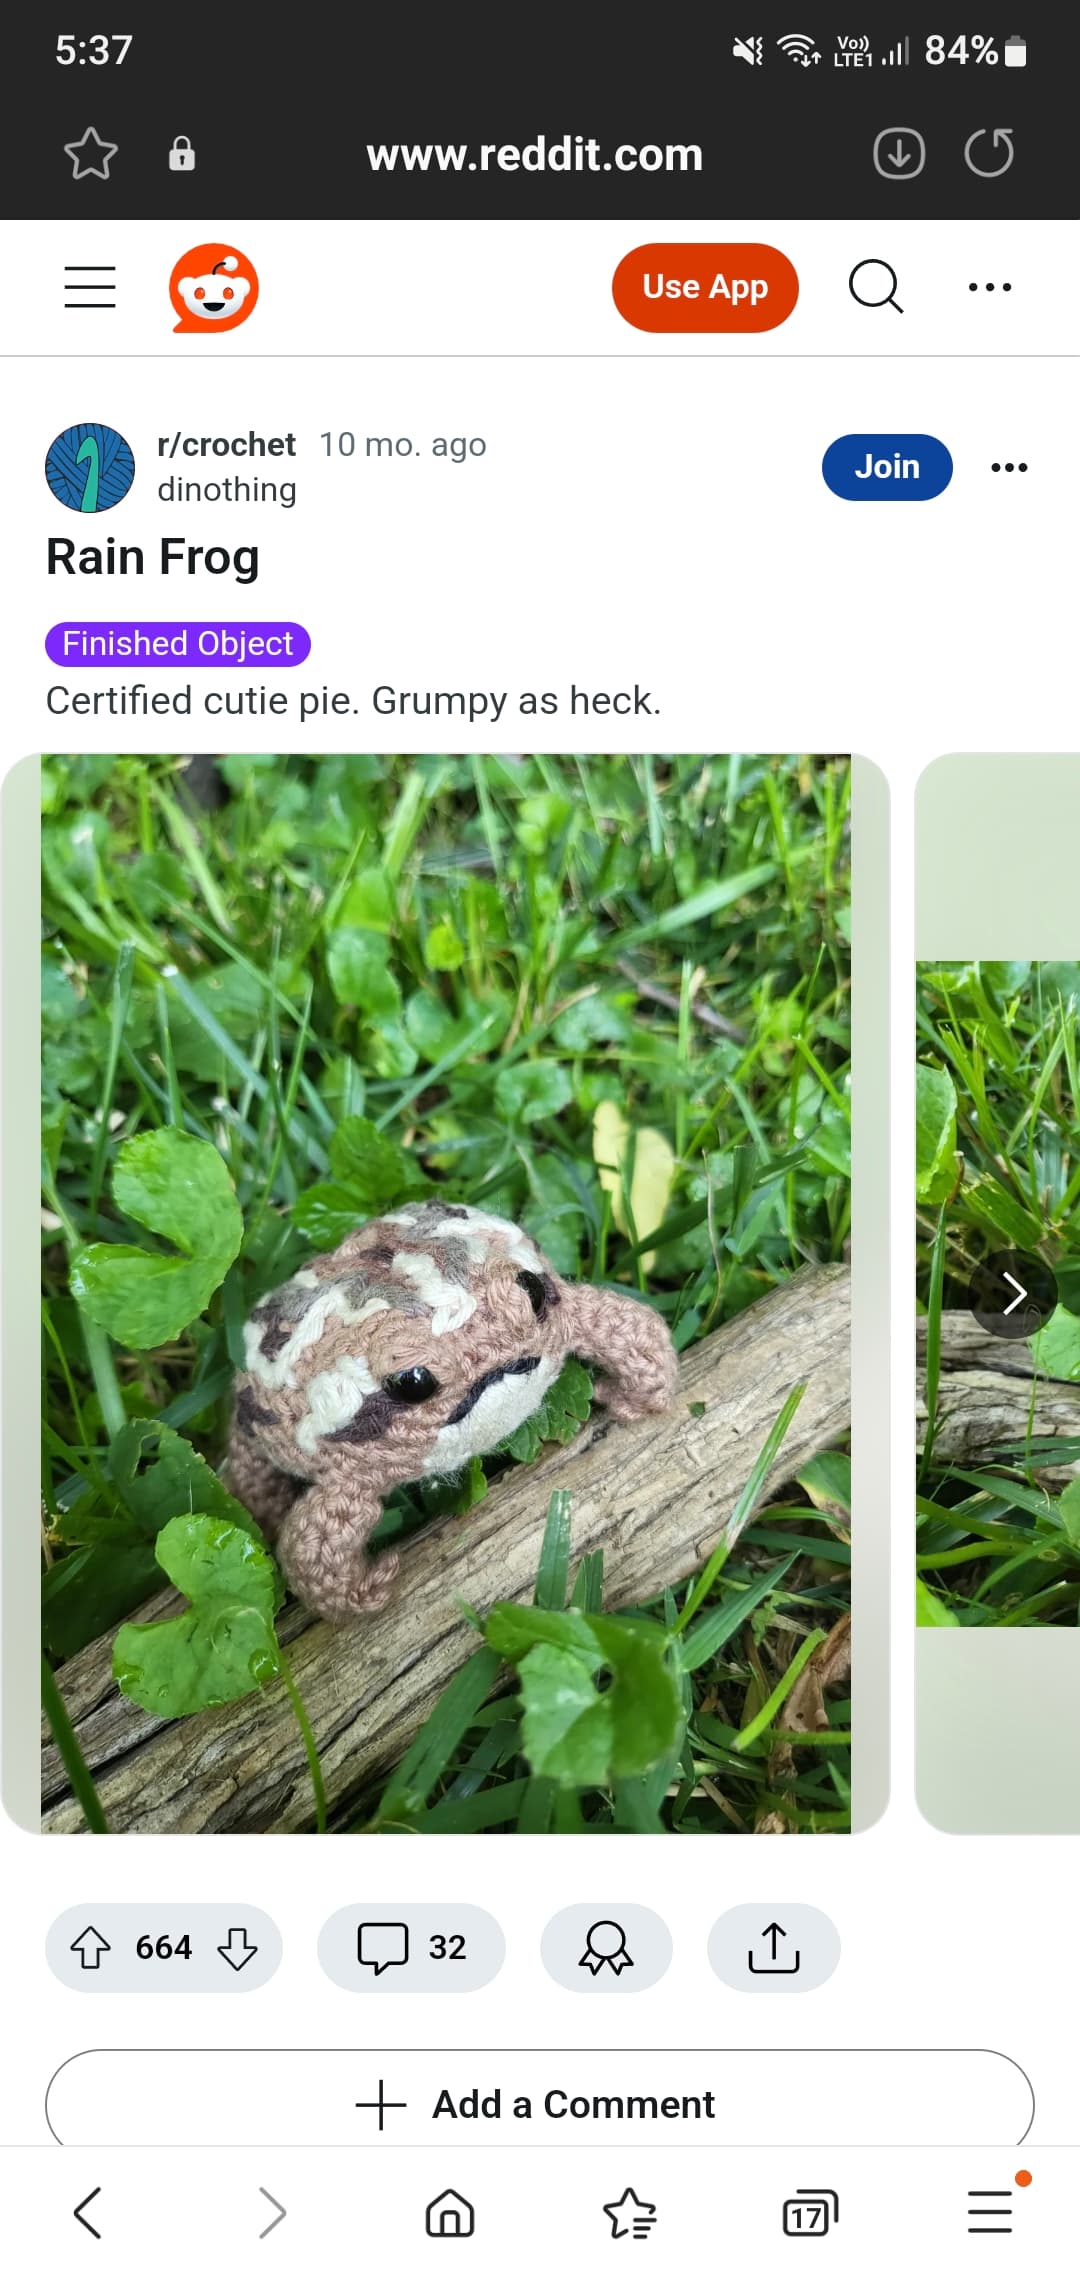The height and width of the screenshot is (2280, 1080).
Task: Upvote the Rain Frog post
Action: point(91,1948)
